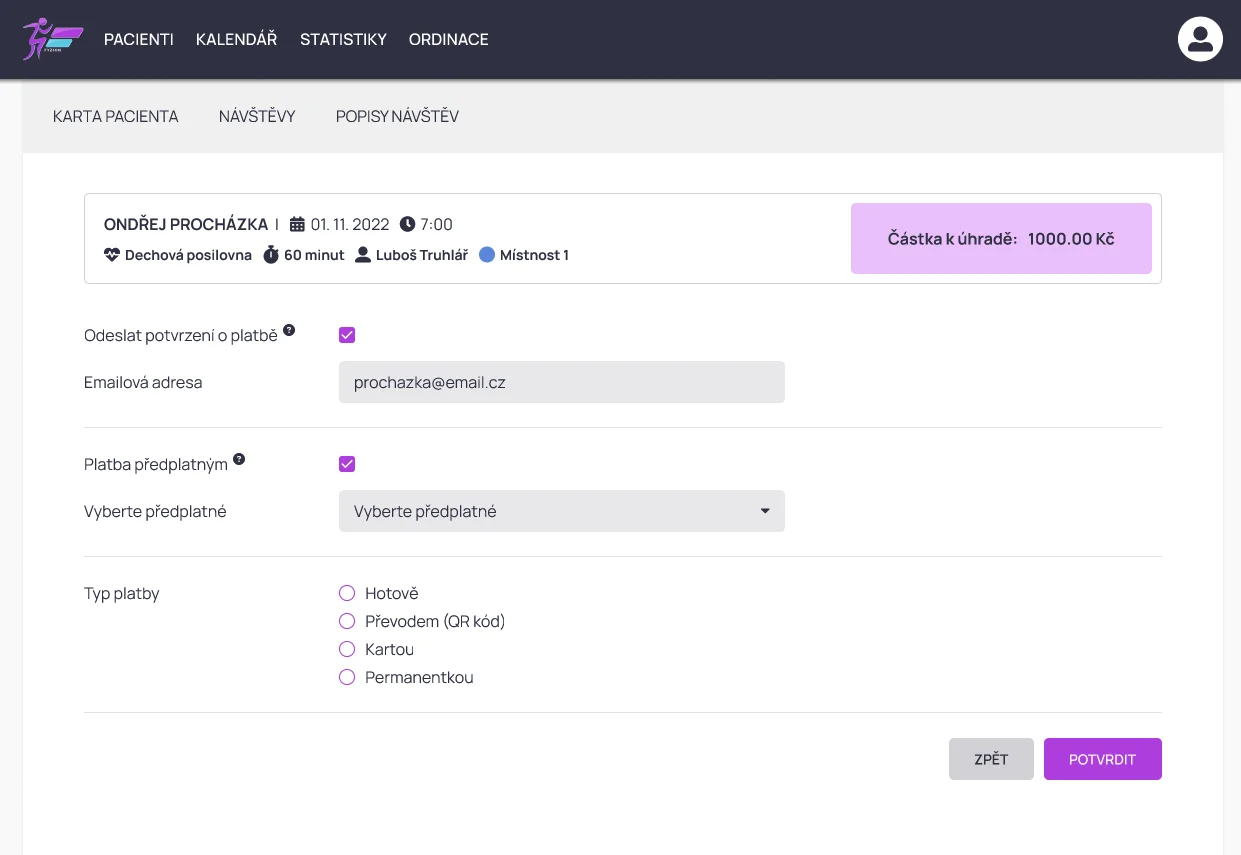The image size is (1241, 855).
Task: Click the help icon next to Odeslat potvrzení o platbě
Action: (x=289, y=330)
